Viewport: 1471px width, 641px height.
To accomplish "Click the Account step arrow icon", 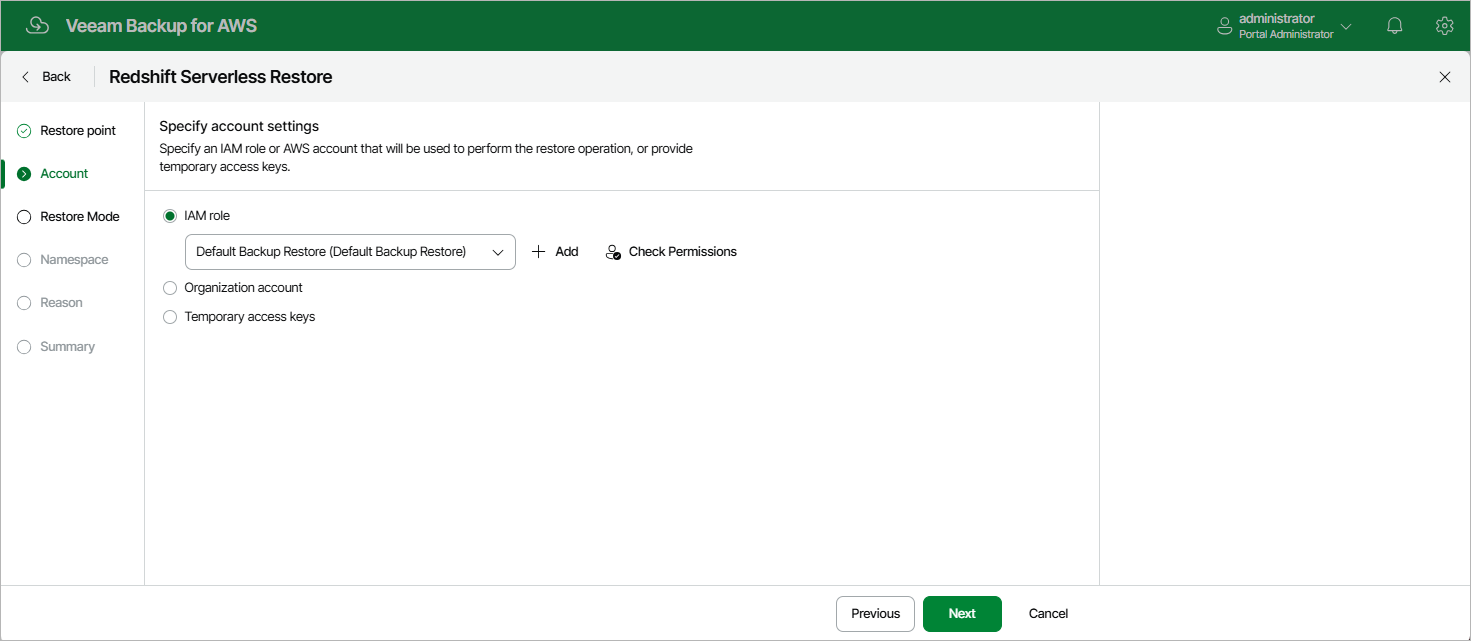I will 24,174.
